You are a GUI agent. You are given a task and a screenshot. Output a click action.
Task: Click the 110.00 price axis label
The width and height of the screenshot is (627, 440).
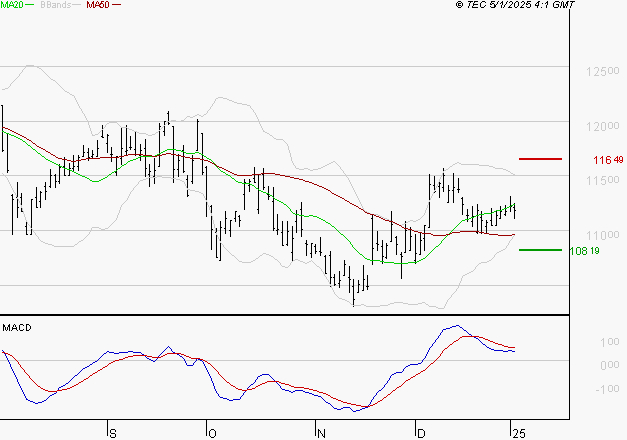[x=603, y=235]
